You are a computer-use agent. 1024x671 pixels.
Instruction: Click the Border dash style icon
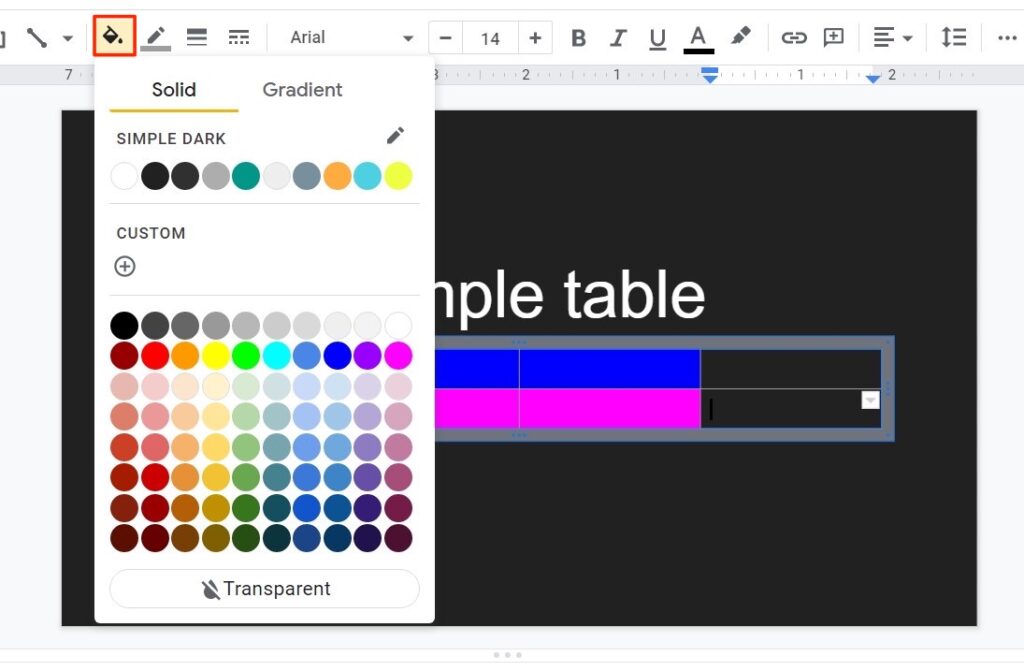(238, 37)
